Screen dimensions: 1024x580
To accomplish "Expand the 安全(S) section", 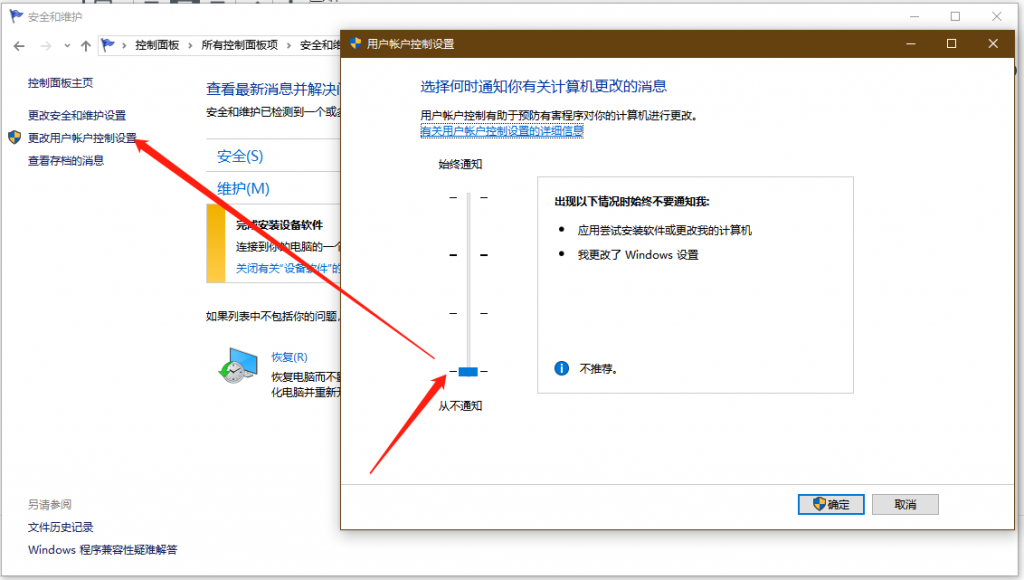I will pyautogui.click(x=240, y=156).
